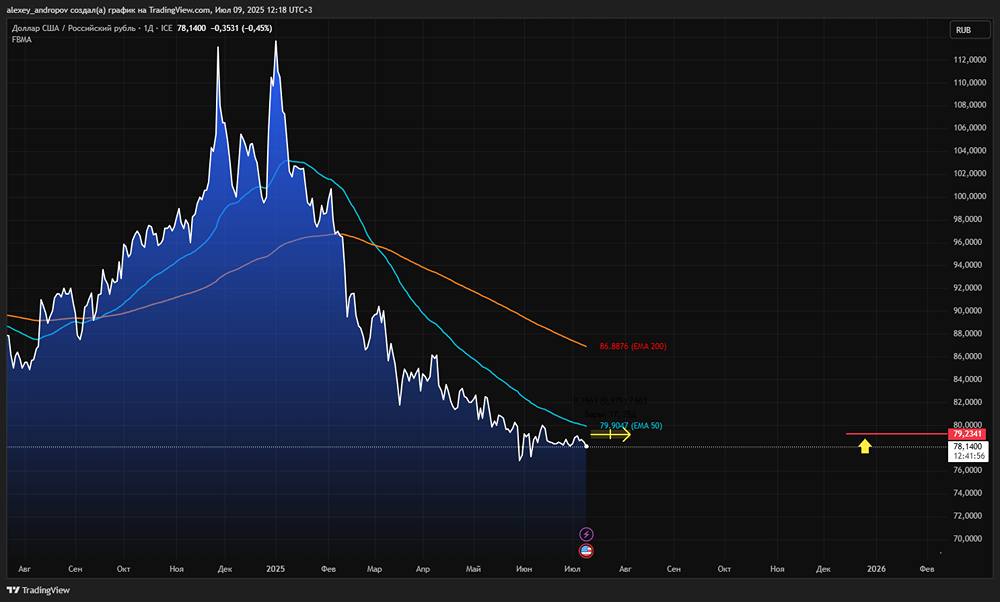Click the faded Баров: 17, 25д measurement text
Image resolution: width=1000 pixels, height=602 pixels.
pyautogui.click(x=610, y=414)
